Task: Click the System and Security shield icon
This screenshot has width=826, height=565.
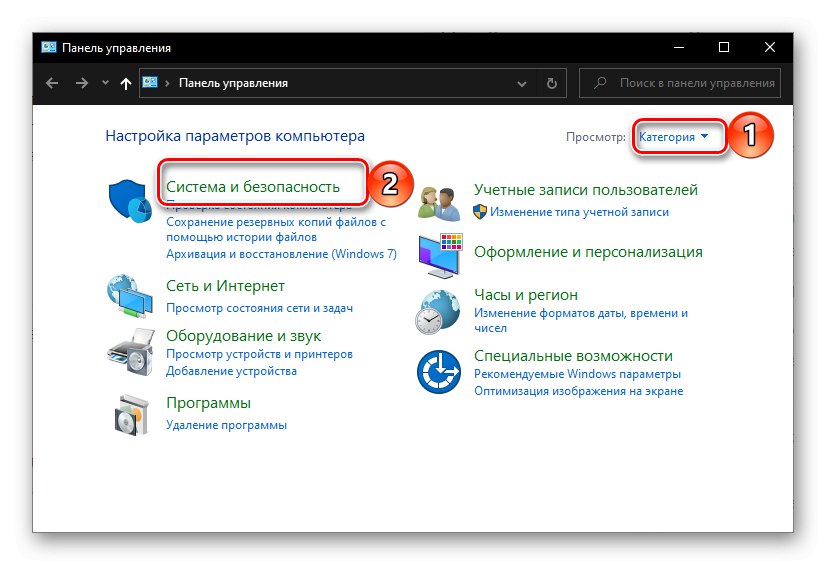Action: click(130, 201)
